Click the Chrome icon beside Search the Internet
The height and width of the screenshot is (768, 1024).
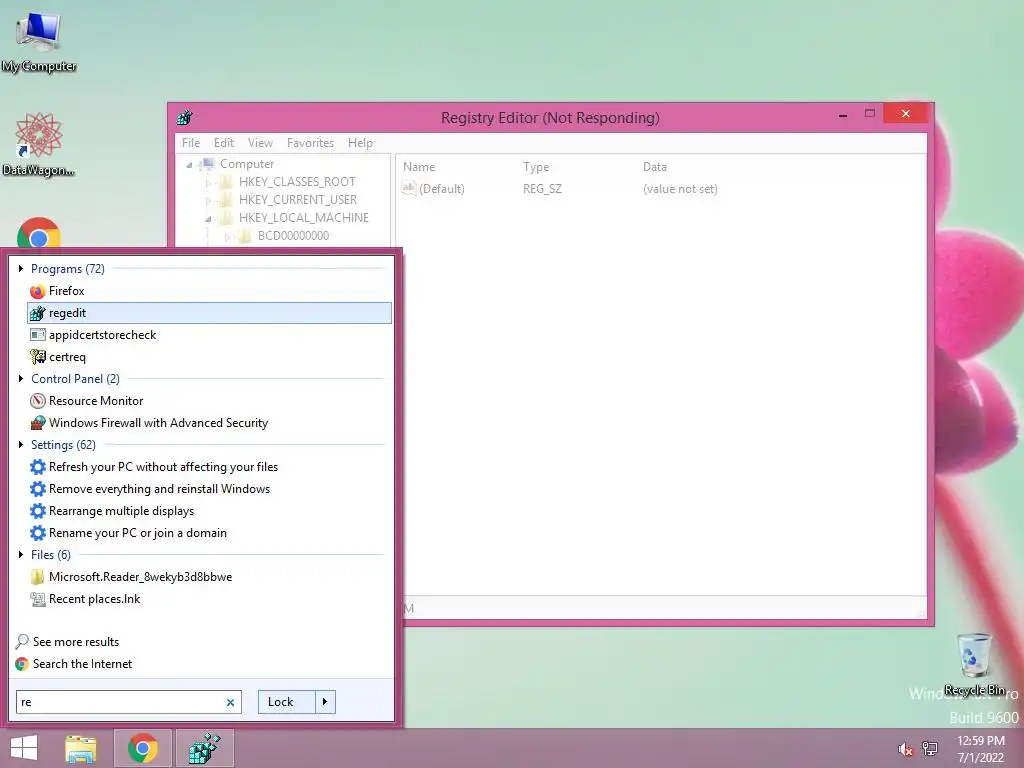[x=22, y=664]
